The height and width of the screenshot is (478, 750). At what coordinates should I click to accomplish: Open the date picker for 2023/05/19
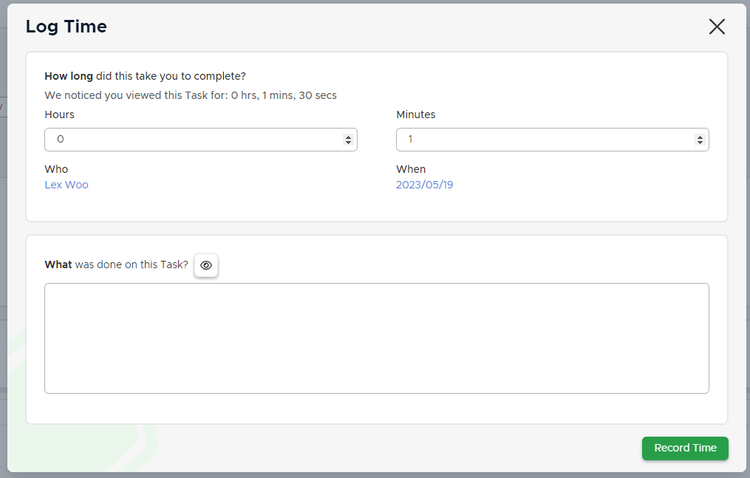[x=424, y=185]
